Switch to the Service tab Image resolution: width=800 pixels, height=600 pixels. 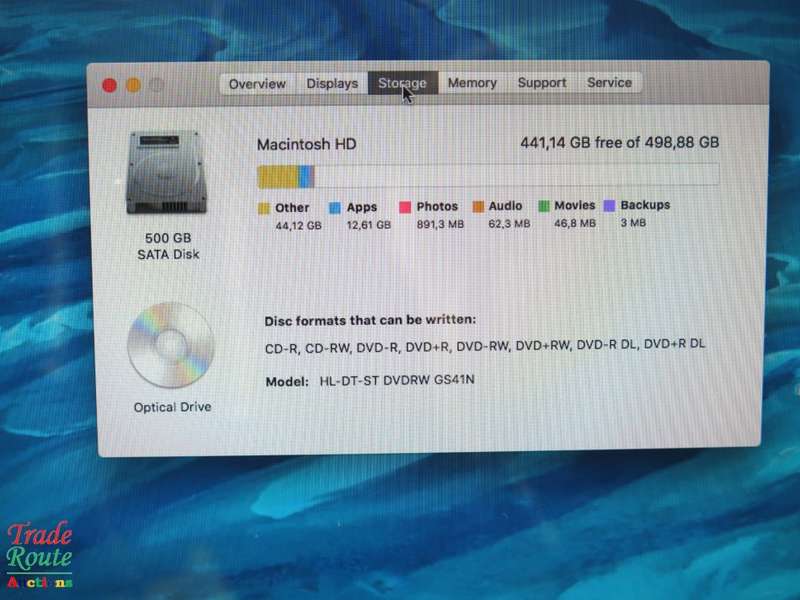[609, 82]
